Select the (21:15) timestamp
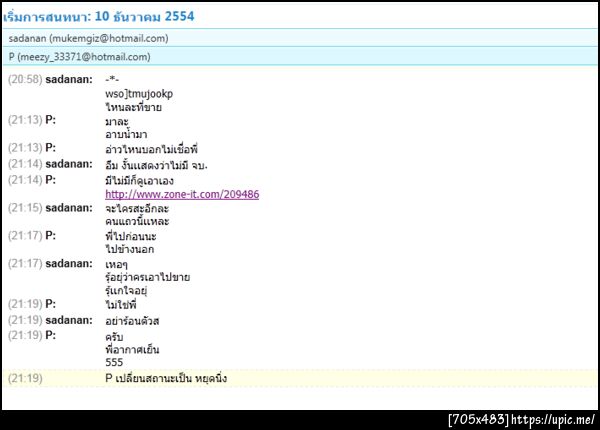 25,208
